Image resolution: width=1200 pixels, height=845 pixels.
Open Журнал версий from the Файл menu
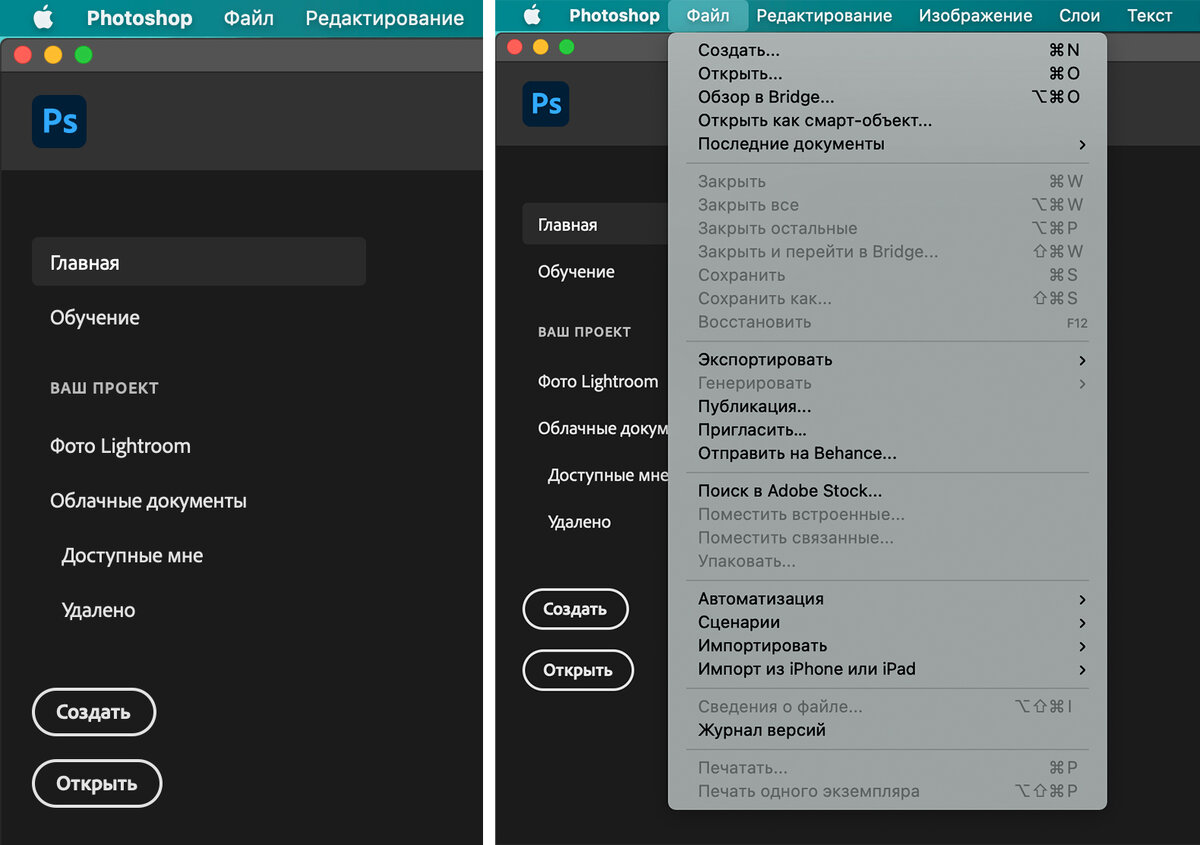tap(888, 730)
